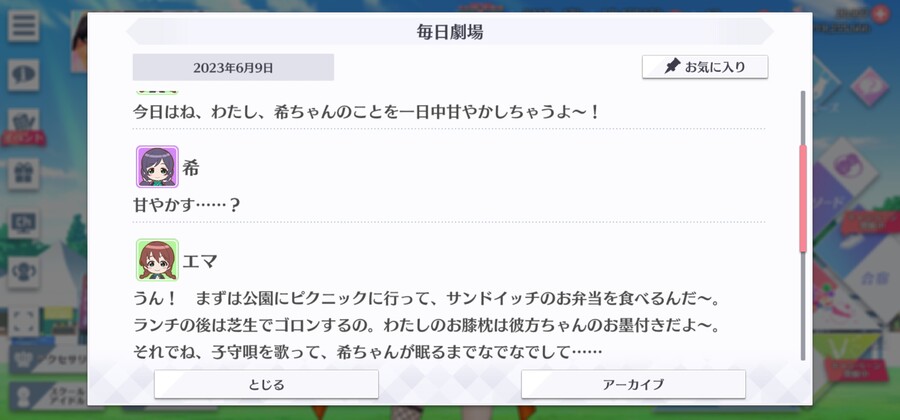Click the gray scrollbar track below thumb
This screenshot has width=900, height=420.
803,306
